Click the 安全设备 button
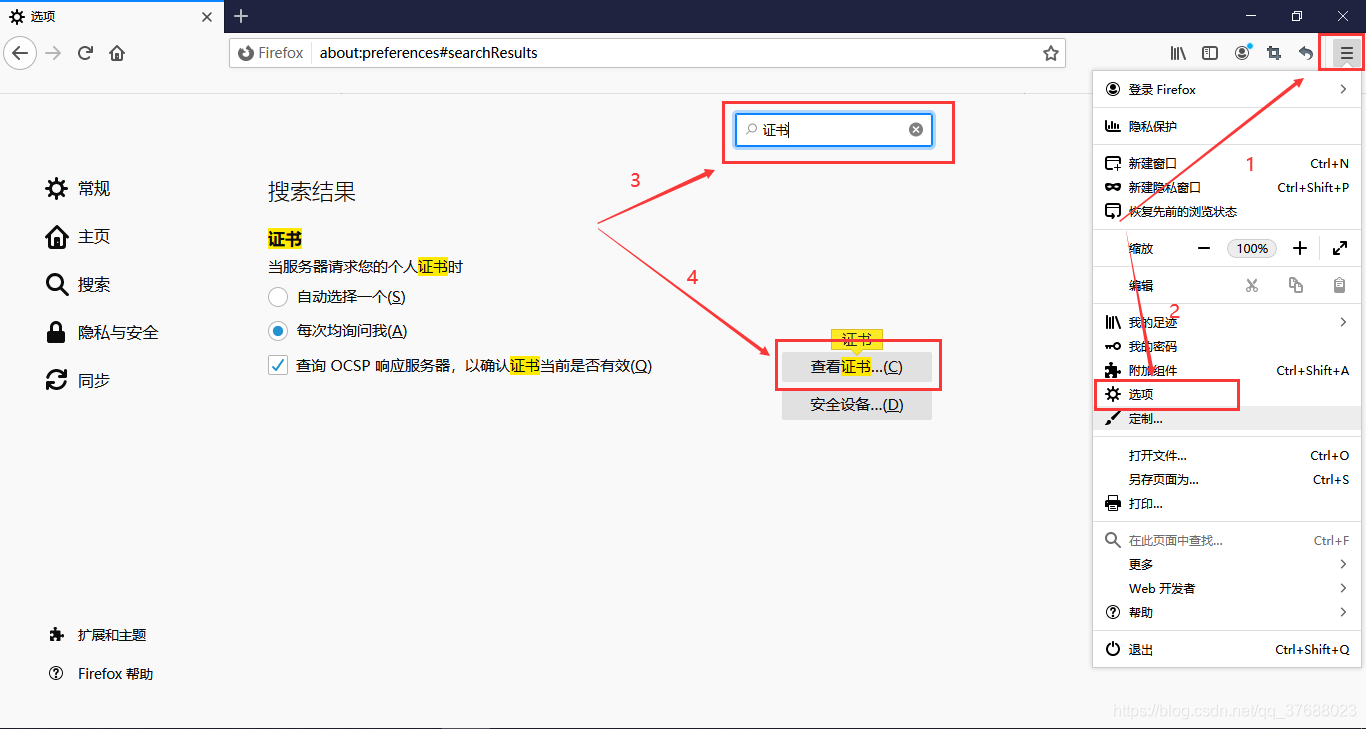 point(857,405)
